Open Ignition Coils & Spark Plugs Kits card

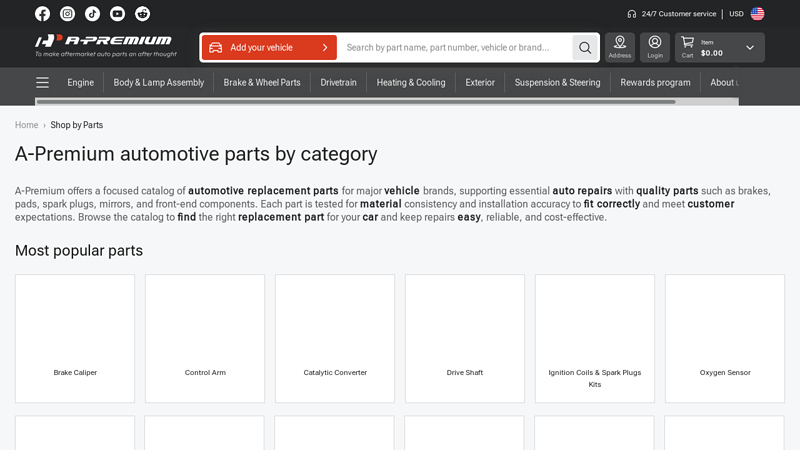595,339
